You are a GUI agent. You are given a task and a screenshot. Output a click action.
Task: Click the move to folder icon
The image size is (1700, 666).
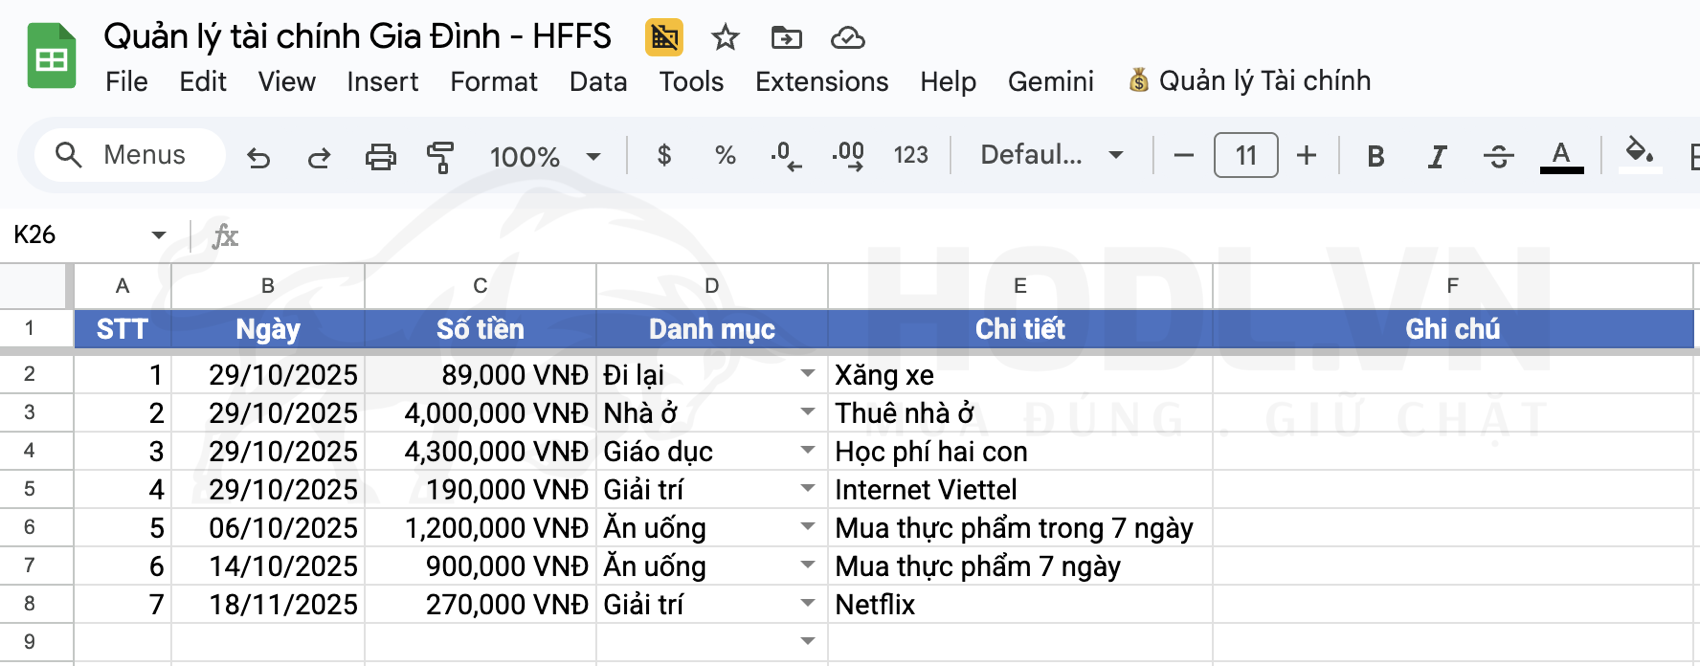786,38
